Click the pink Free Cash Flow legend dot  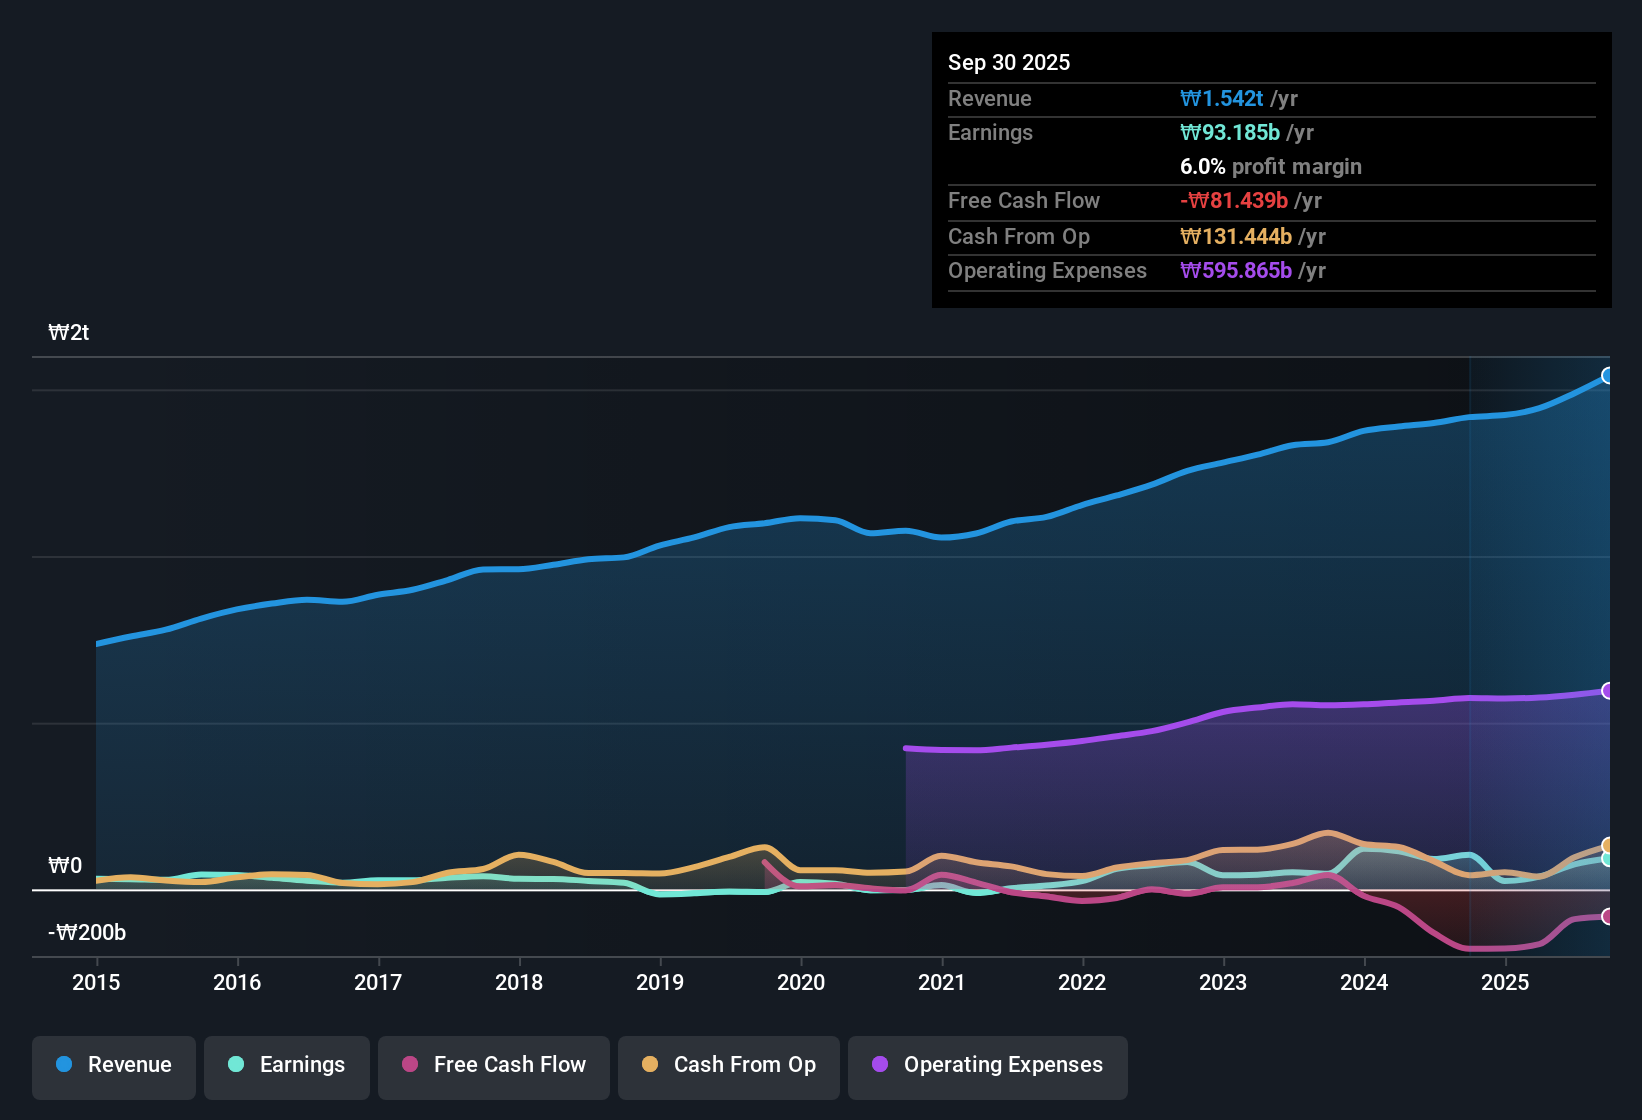pos(409,1065)
